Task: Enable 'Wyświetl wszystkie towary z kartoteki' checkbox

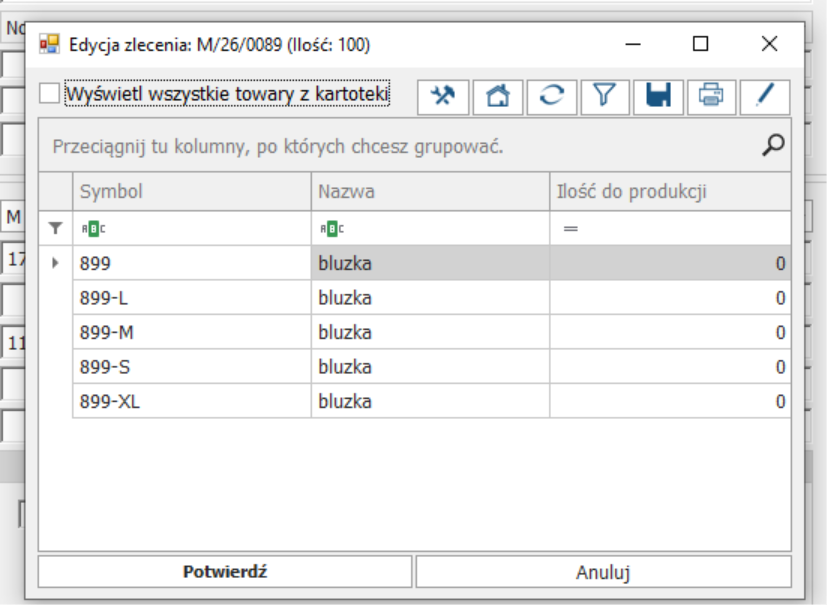Action: tap(49, 93)
